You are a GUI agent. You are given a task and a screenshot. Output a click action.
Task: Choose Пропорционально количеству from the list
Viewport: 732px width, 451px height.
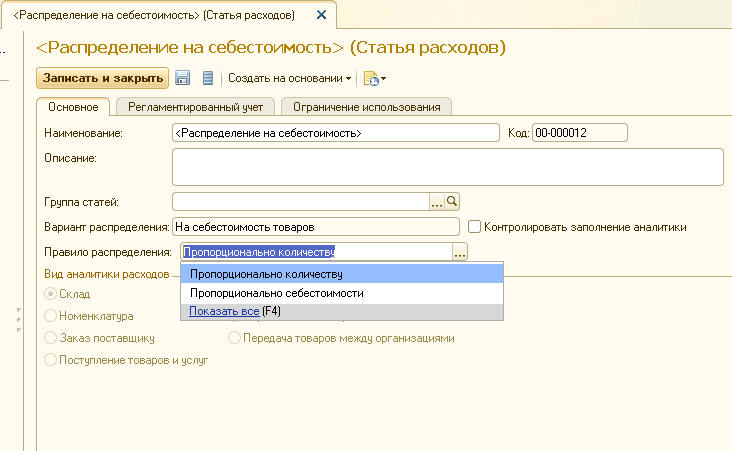coord(342,274)
